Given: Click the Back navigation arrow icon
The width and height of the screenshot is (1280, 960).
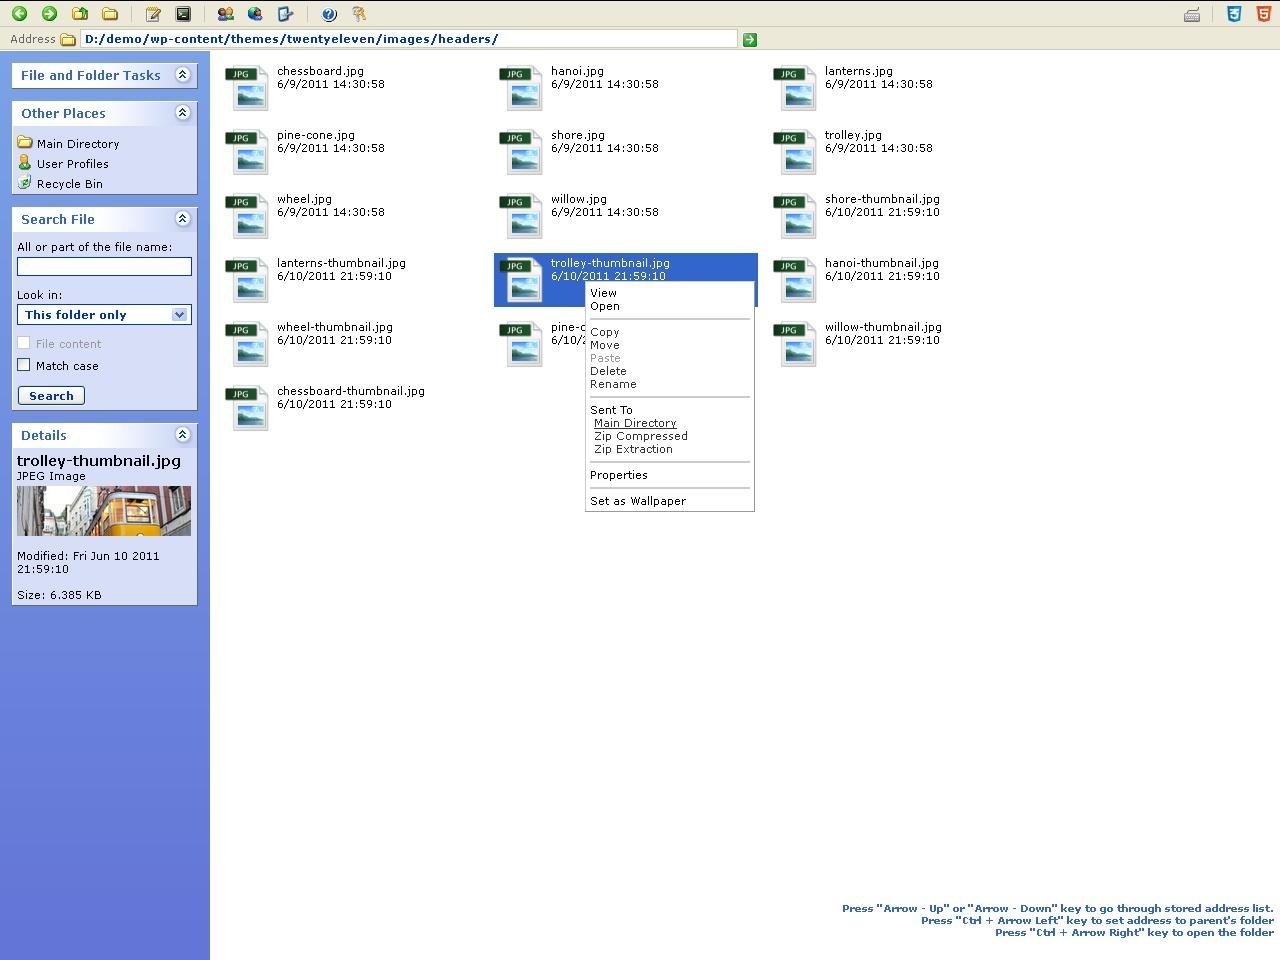Looking at the screenshot, I should (x=20, y=13).
